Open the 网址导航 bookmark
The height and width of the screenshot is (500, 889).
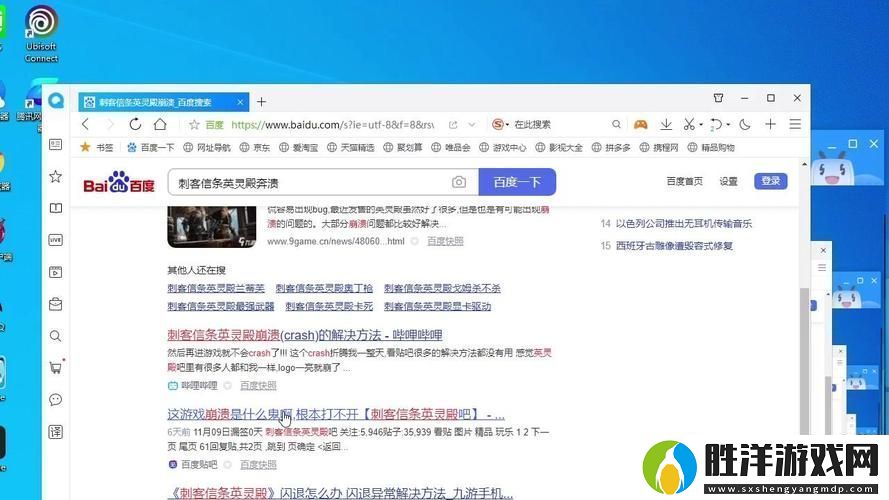207,147
